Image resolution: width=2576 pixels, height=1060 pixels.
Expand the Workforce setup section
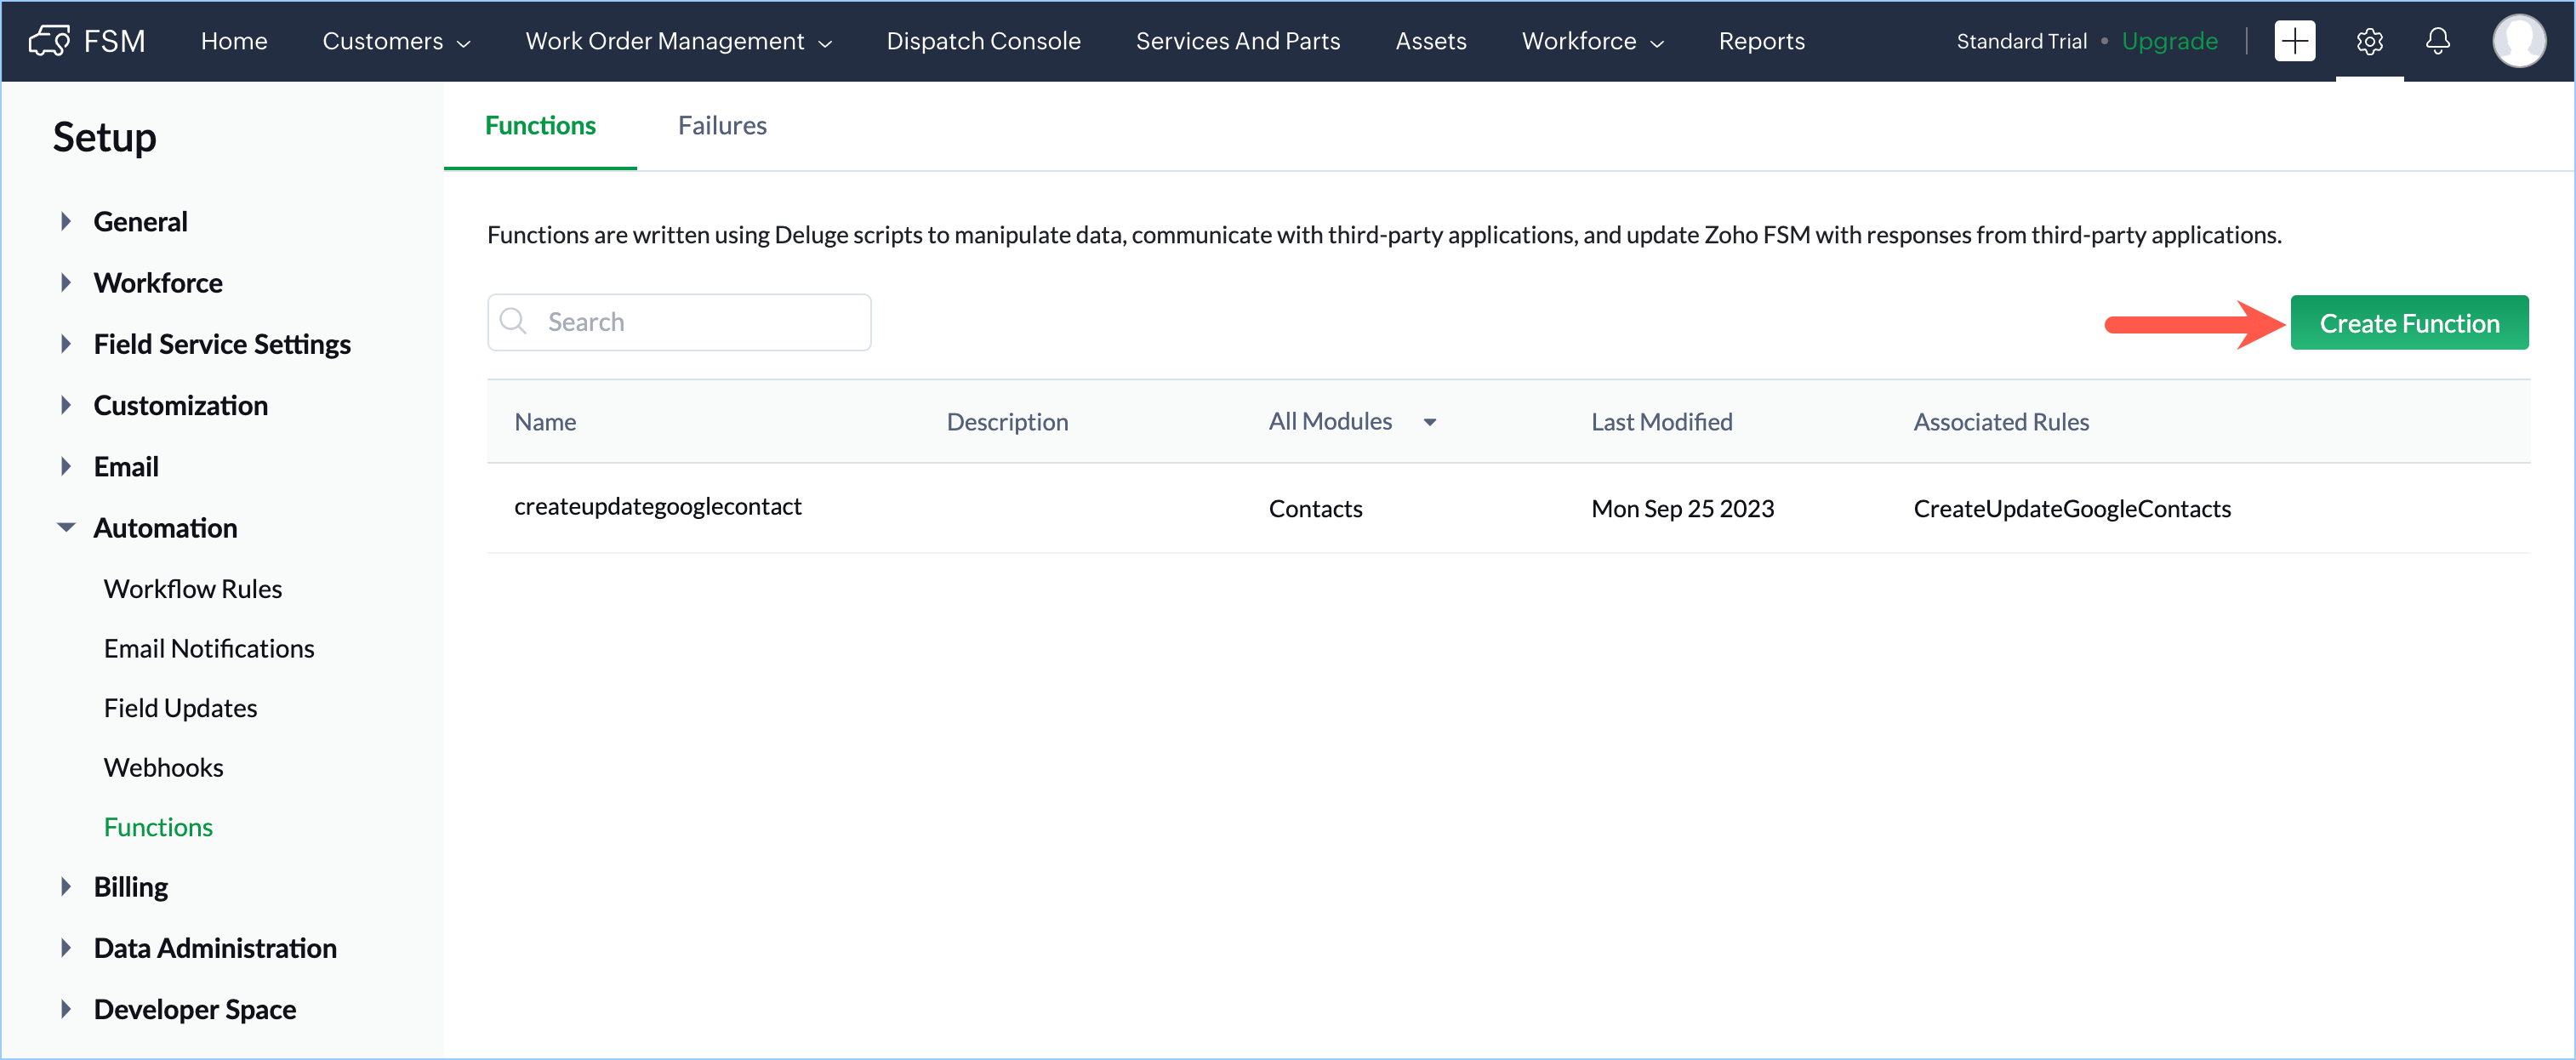pyautogui.click(x=66, y=282)
